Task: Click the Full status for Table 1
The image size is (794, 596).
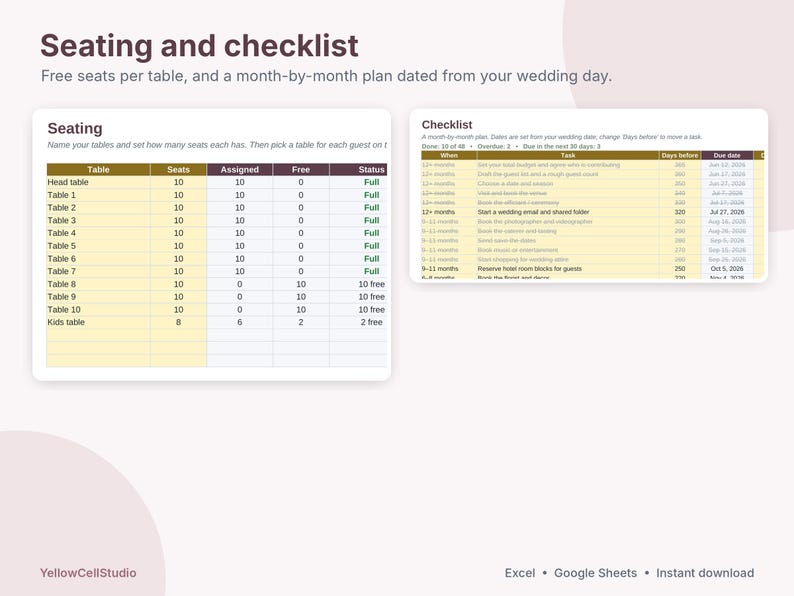Action: [x=371, y=195]
